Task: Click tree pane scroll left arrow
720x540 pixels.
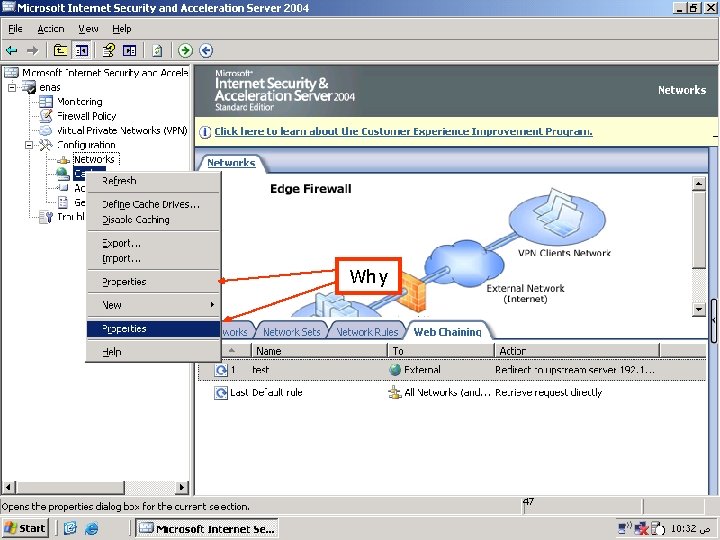Action: pyautogui.click(x=8, y=487)
